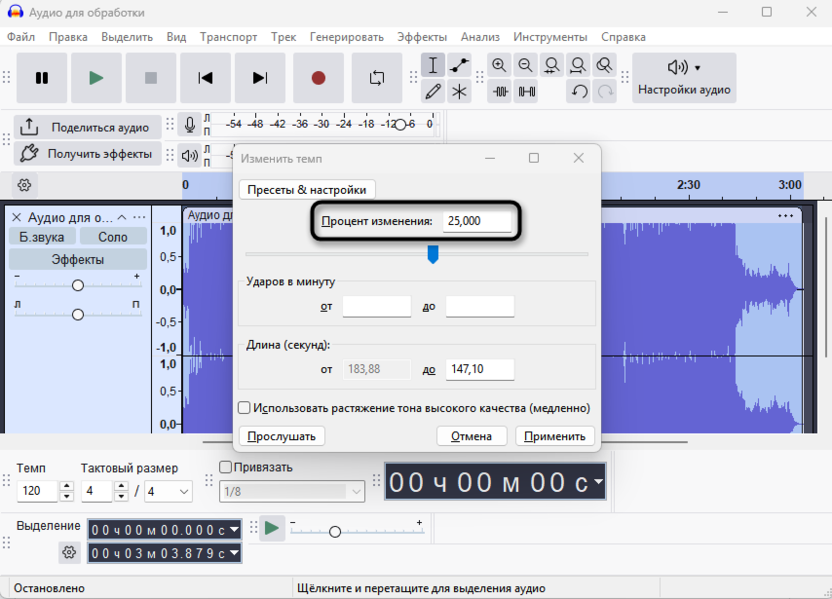The width and height of the screenshot is (832, 599).
Task: Toggle the Привязать snap checkbox
Action: point(226,467)
